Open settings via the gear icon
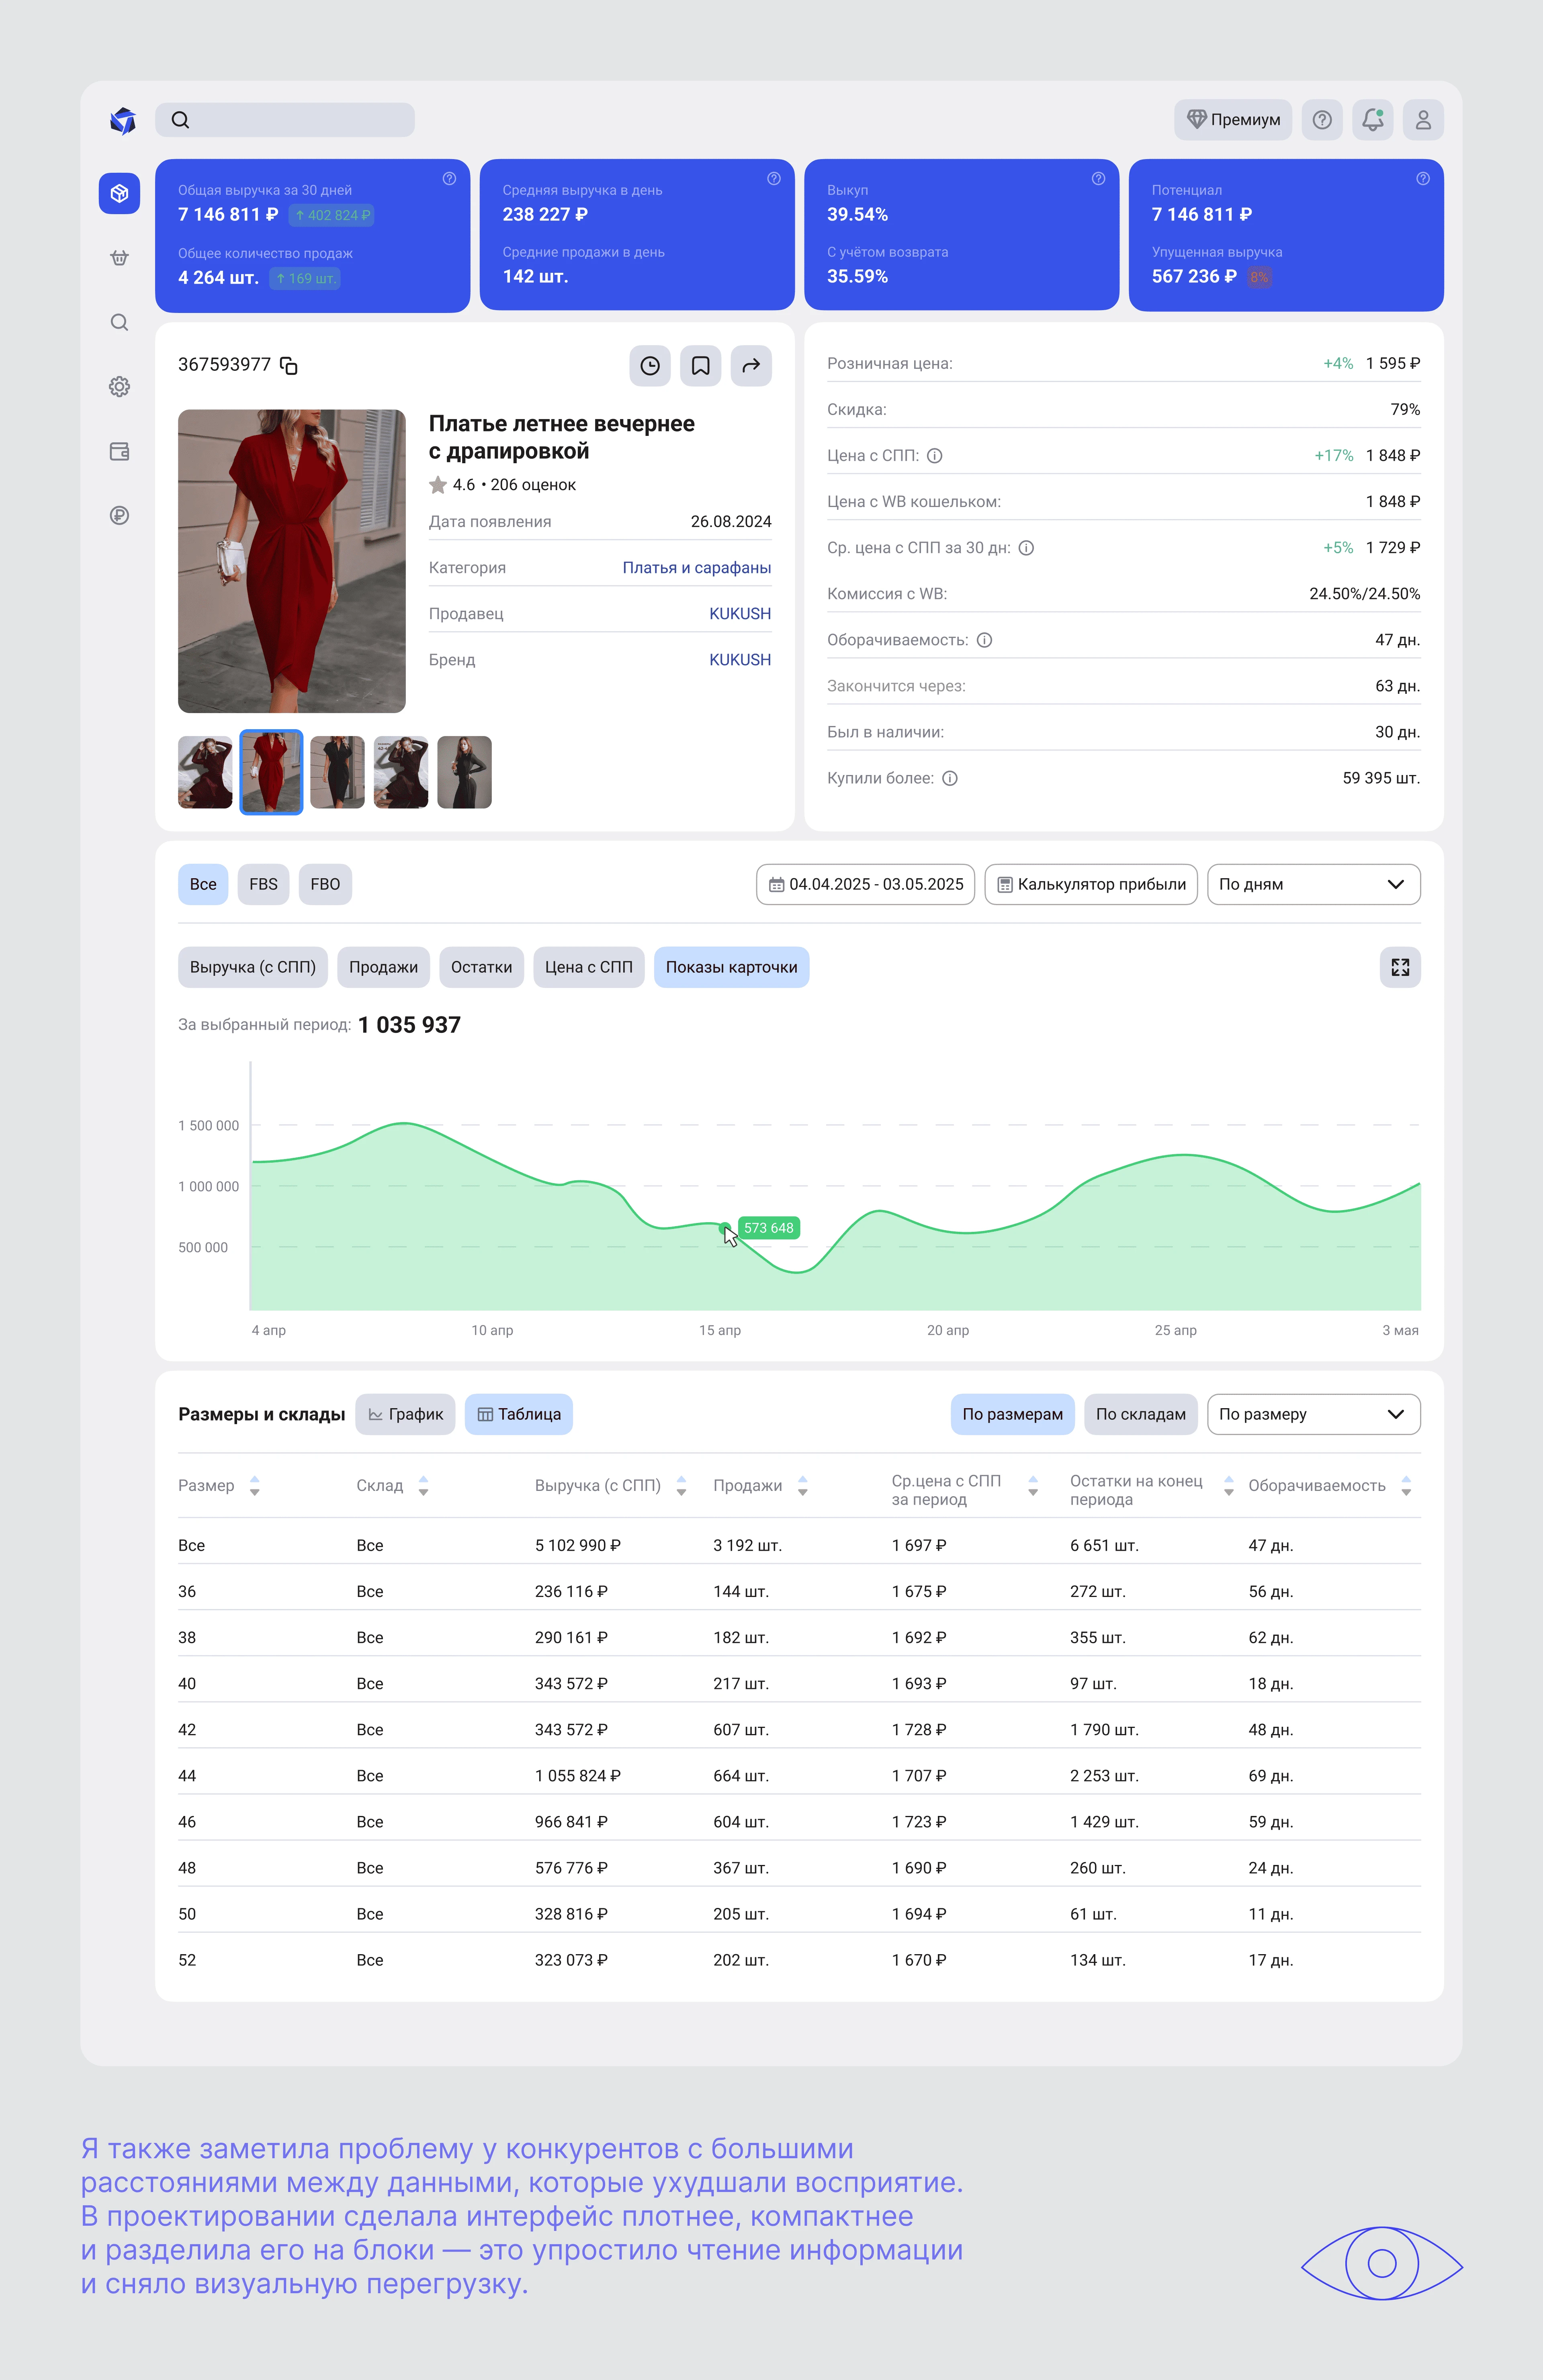The width and height of the screenshot is (1543, 2380). click(x=119, y=387)
